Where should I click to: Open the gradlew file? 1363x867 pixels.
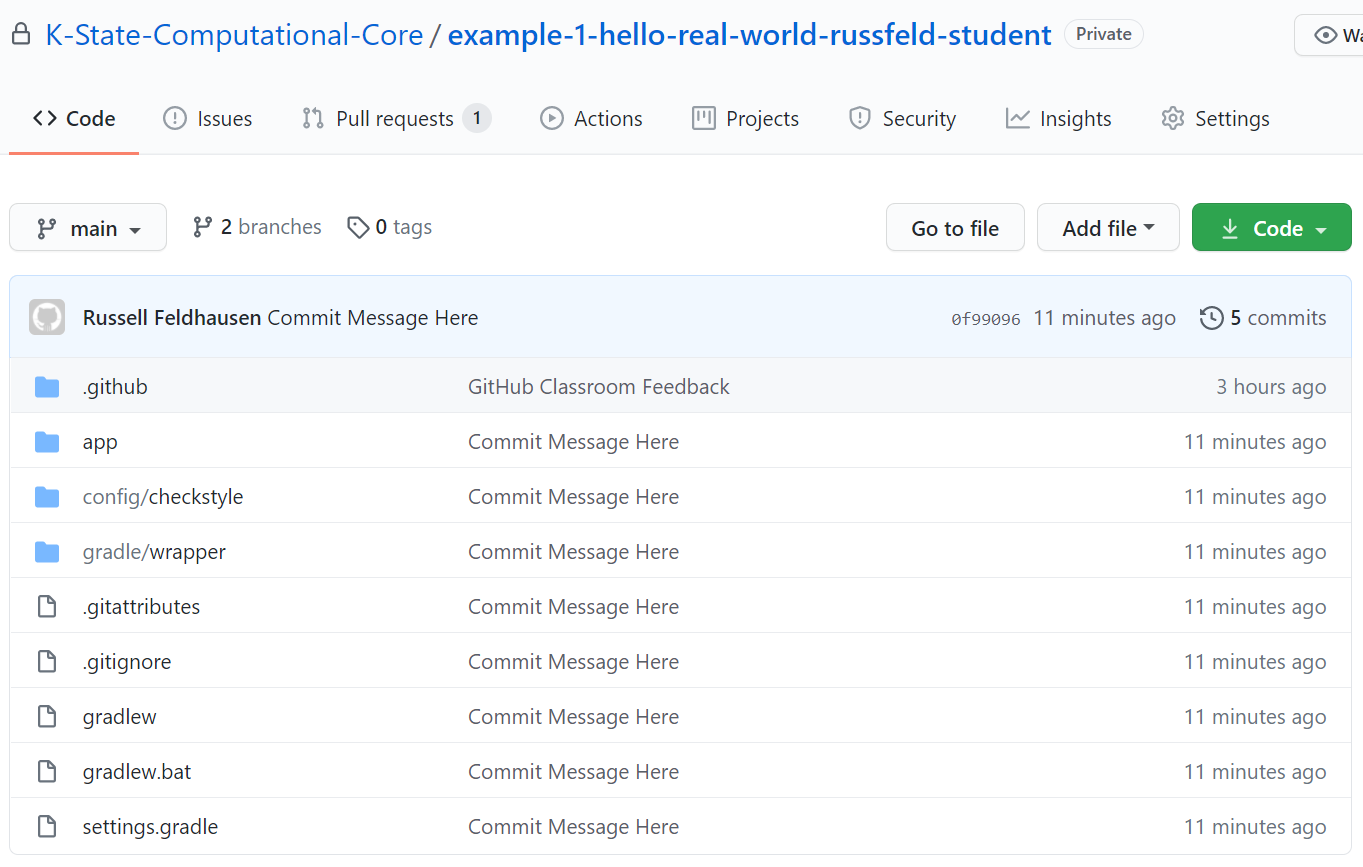coord(120,717)
